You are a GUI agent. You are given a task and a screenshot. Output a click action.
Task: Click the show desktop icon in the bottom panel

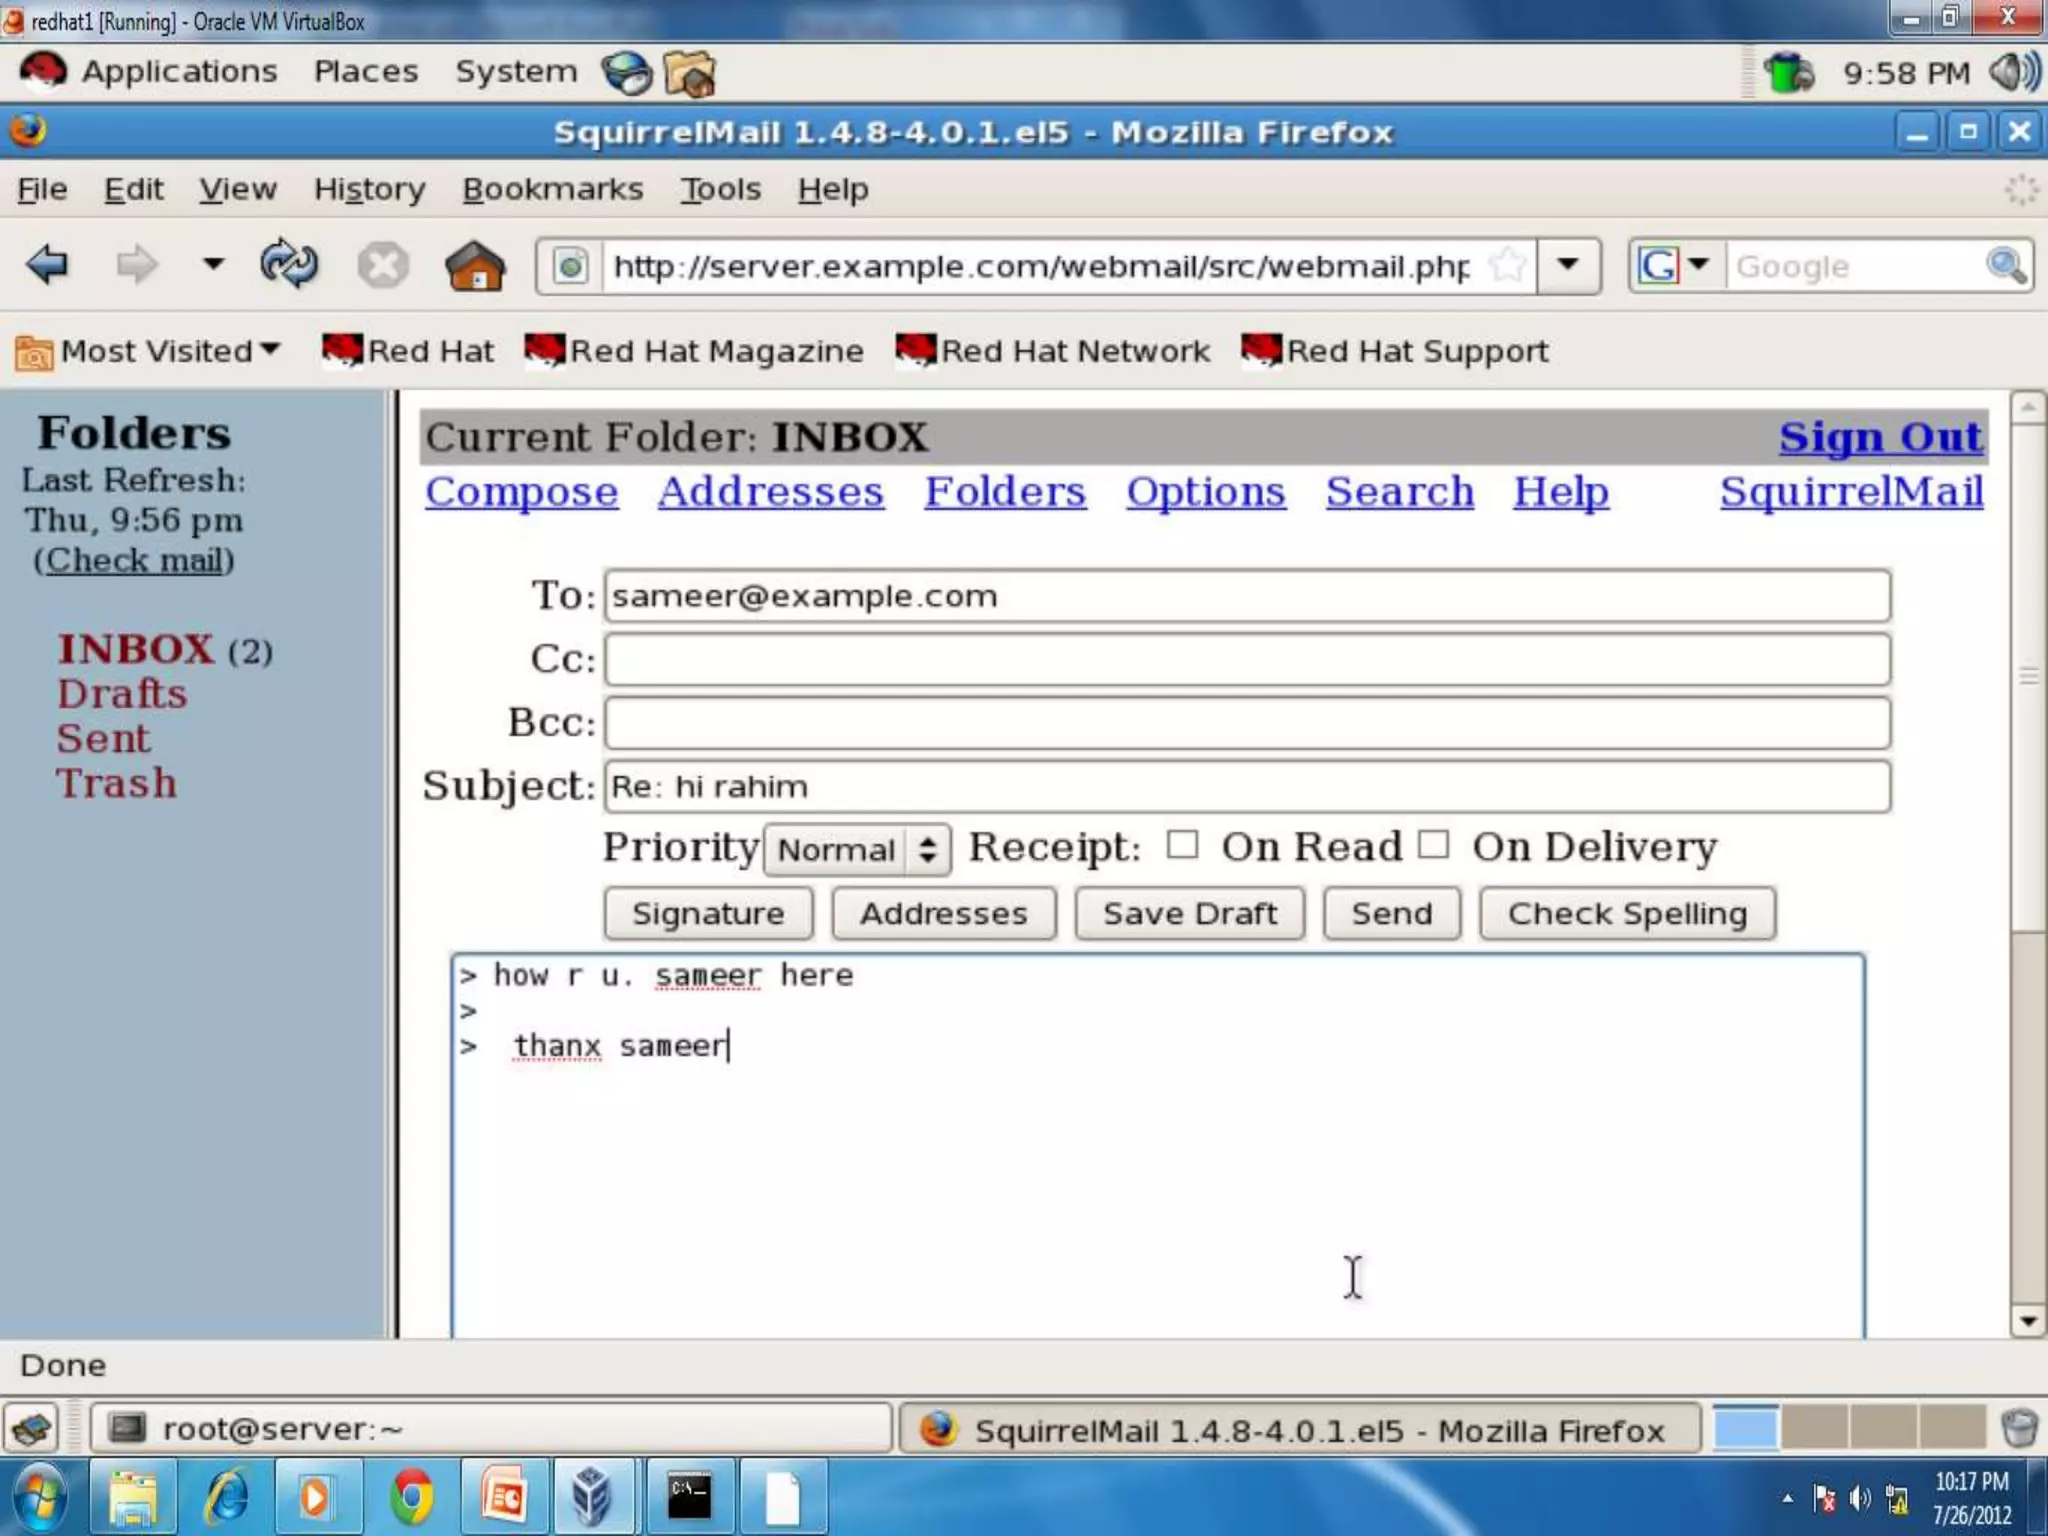point(33,1428)
